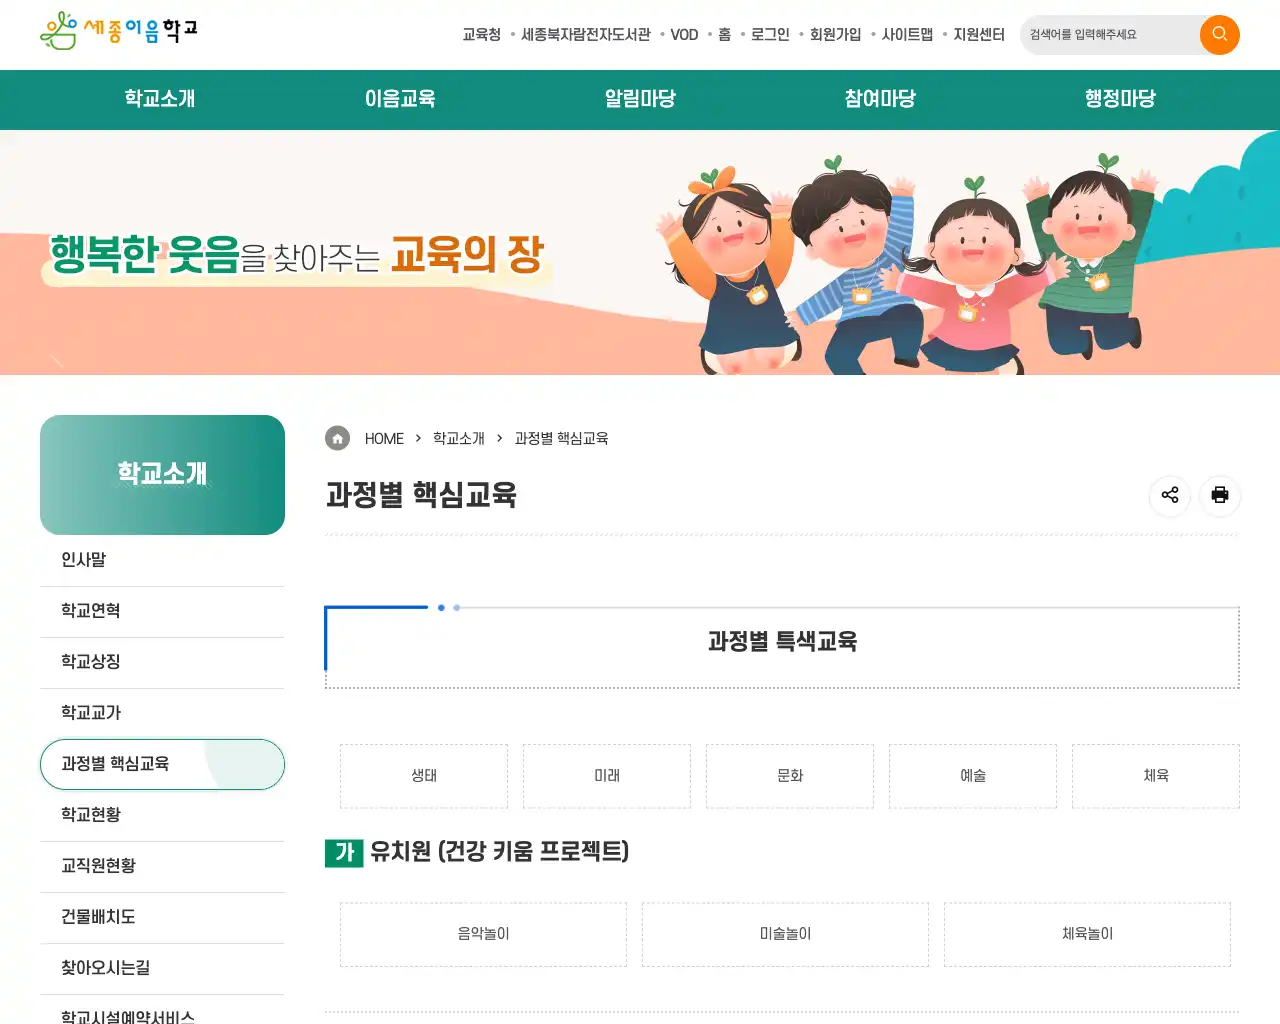Click the 로그인 link
The width and height of the screenshot is (1280, 1024).
point(770,35)
